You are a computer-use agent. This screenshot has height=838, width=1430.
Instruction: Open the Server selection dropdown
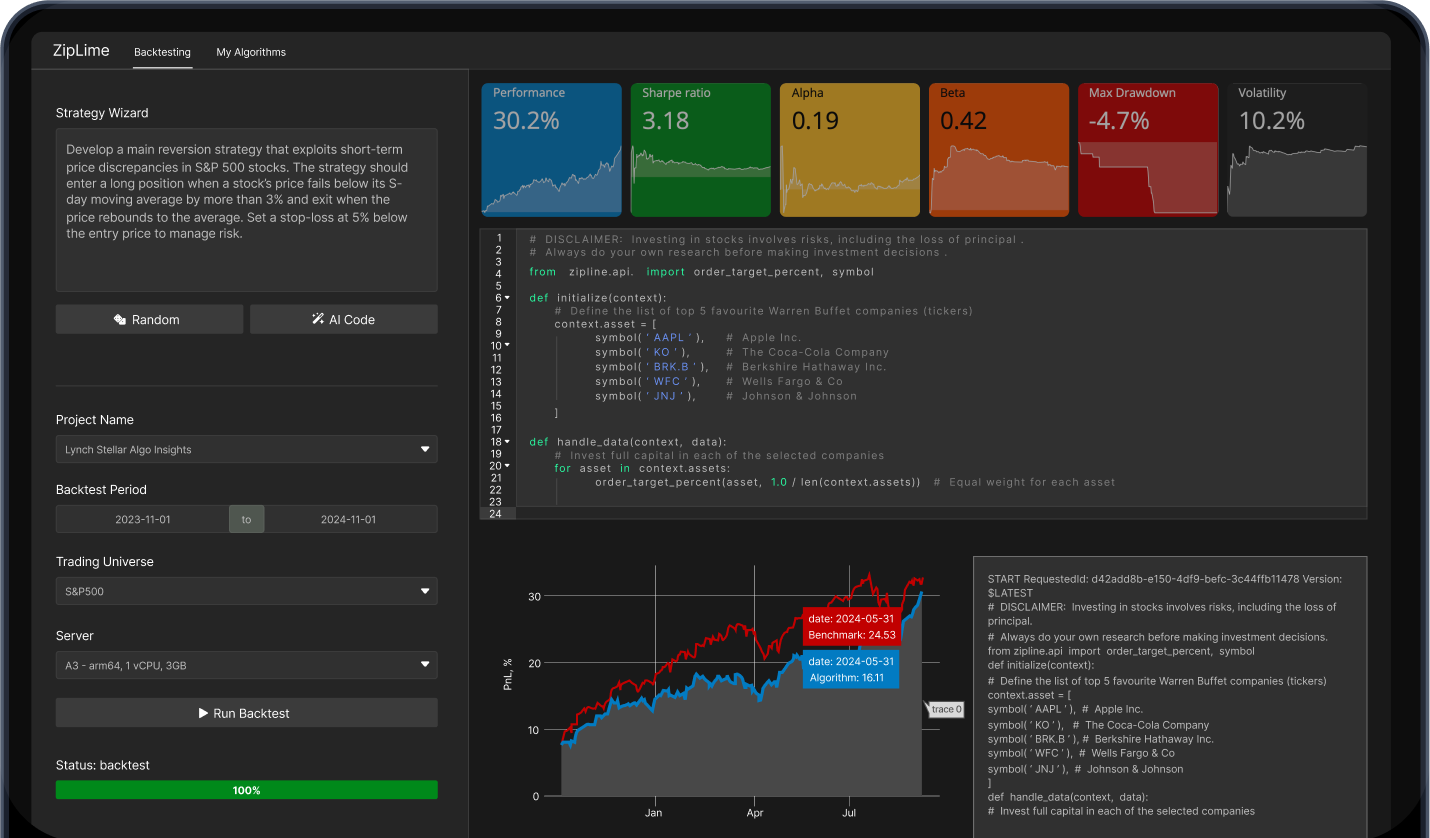pyautogui.click(x=246, y=665)
